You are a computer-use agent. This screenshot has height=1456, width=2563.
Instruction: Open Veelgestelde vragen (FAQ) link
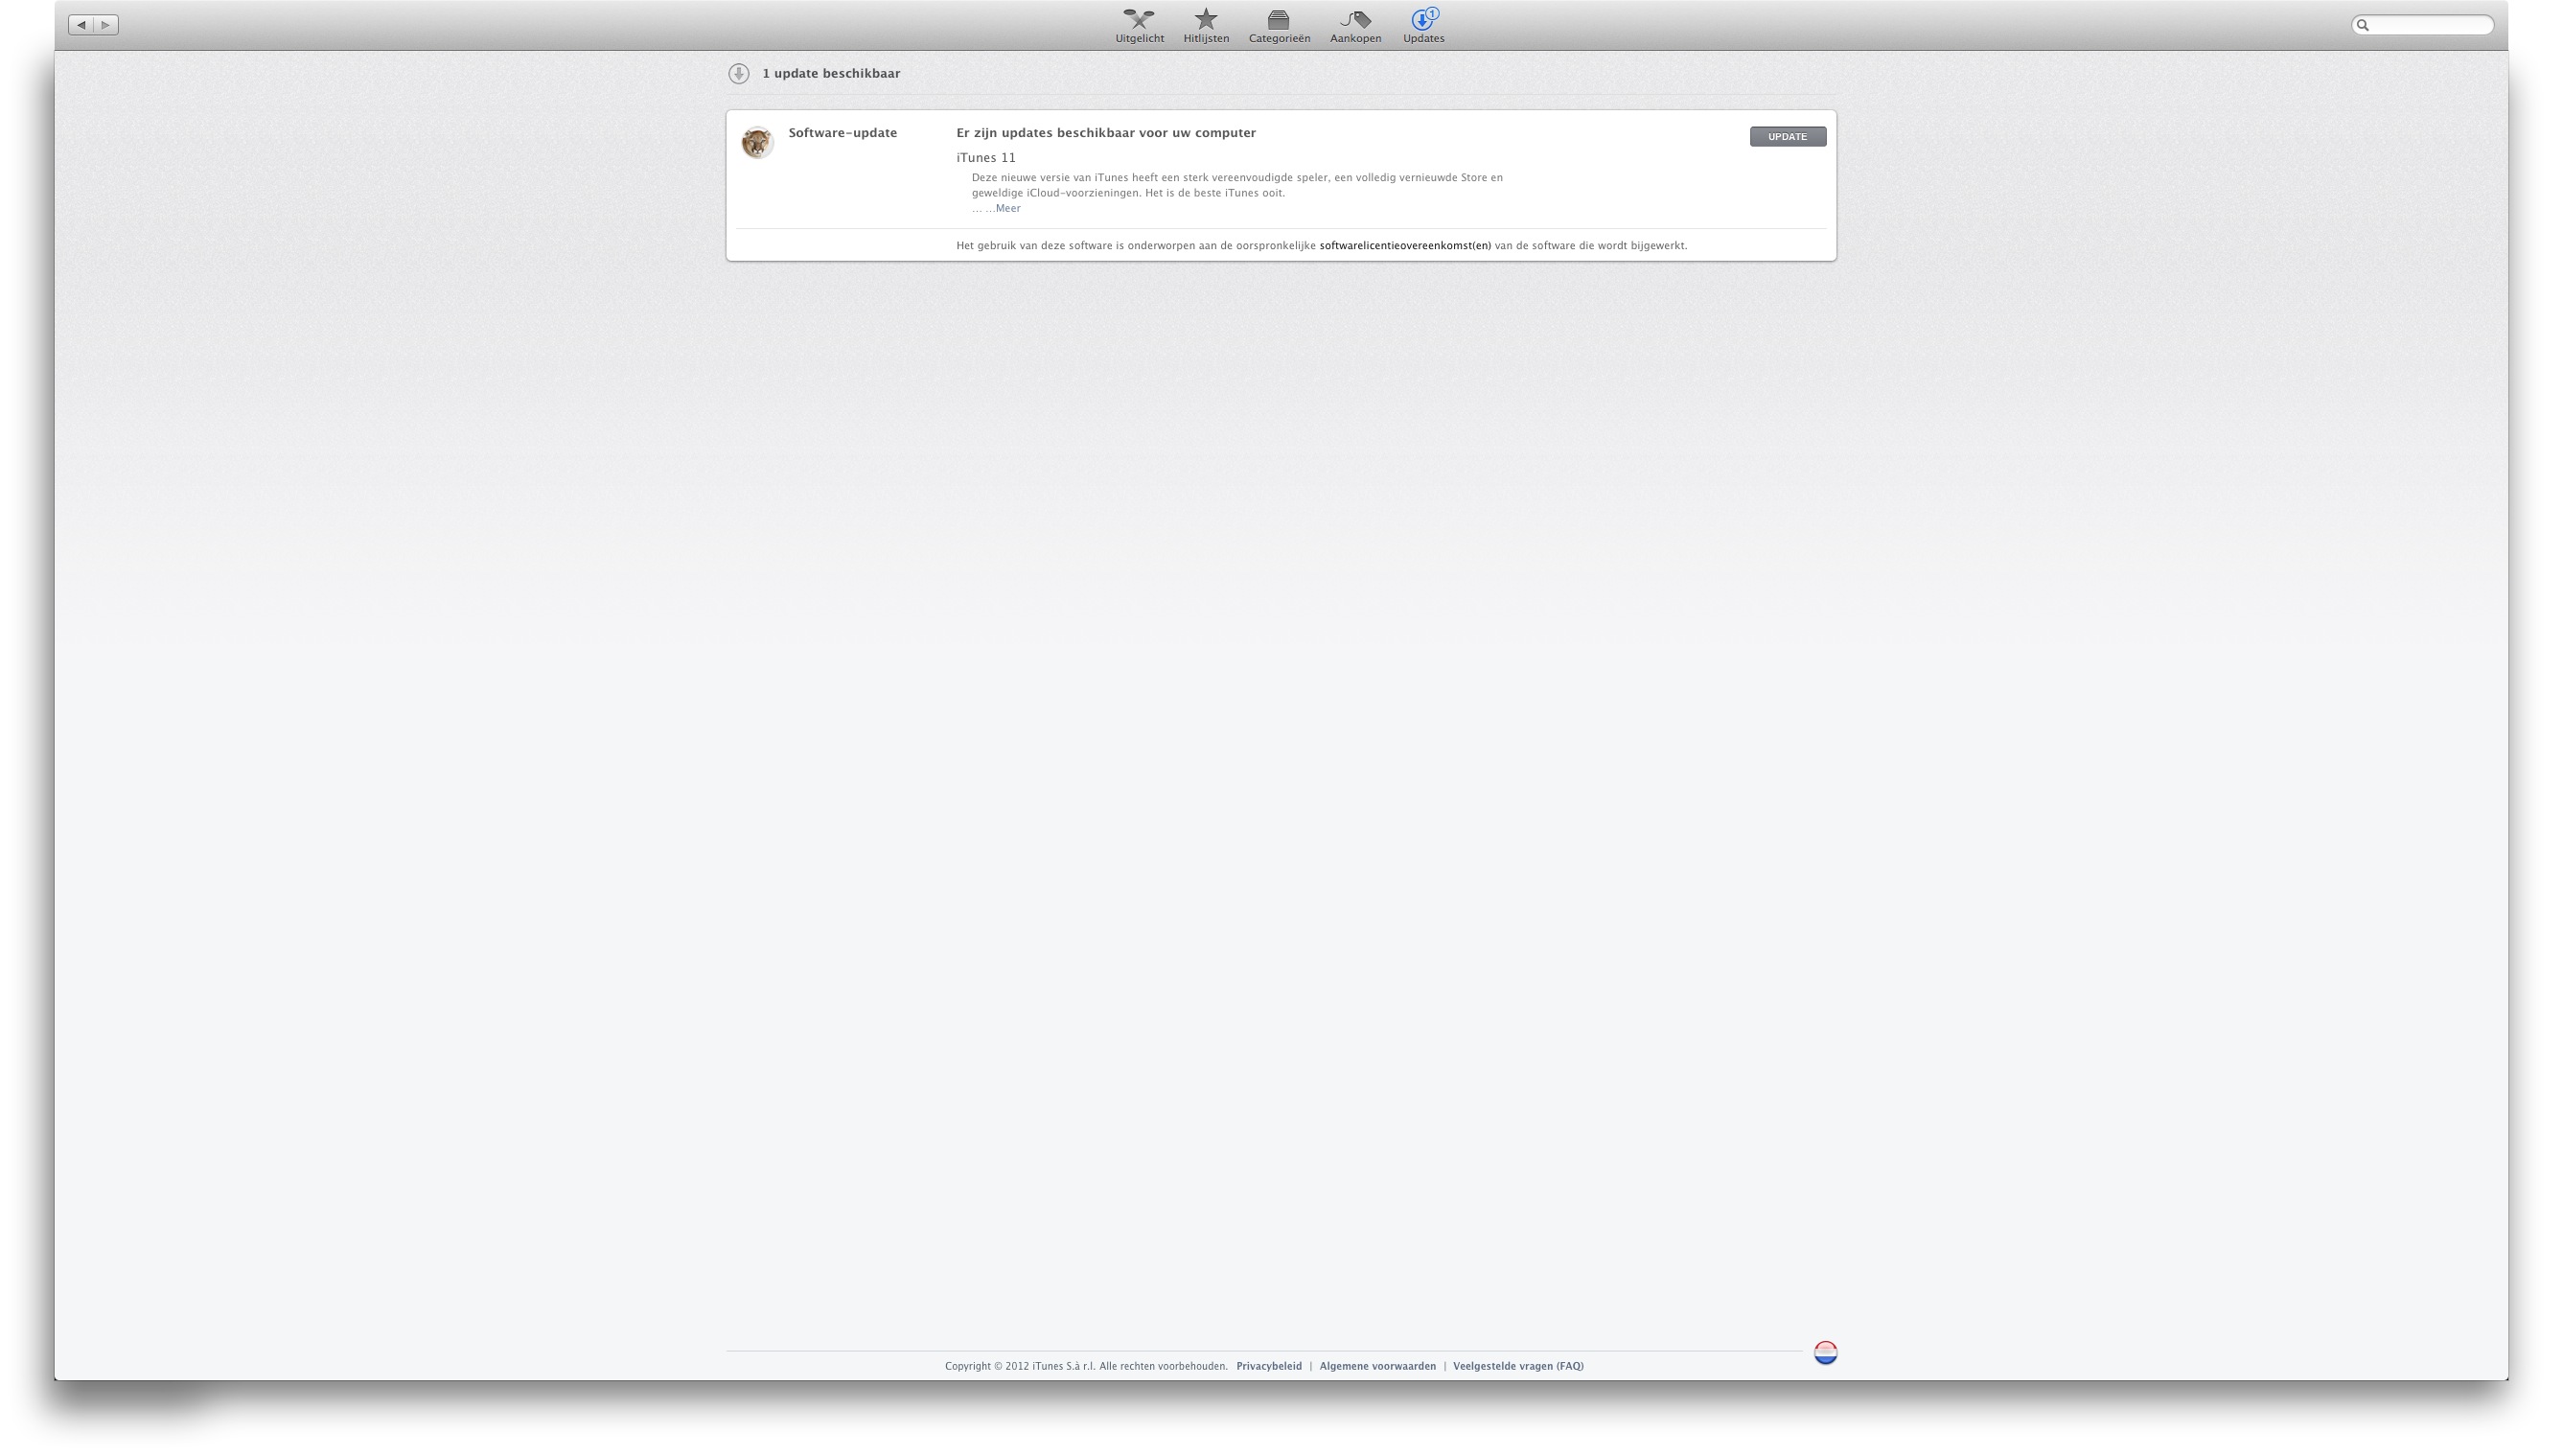(1518, 1367)
